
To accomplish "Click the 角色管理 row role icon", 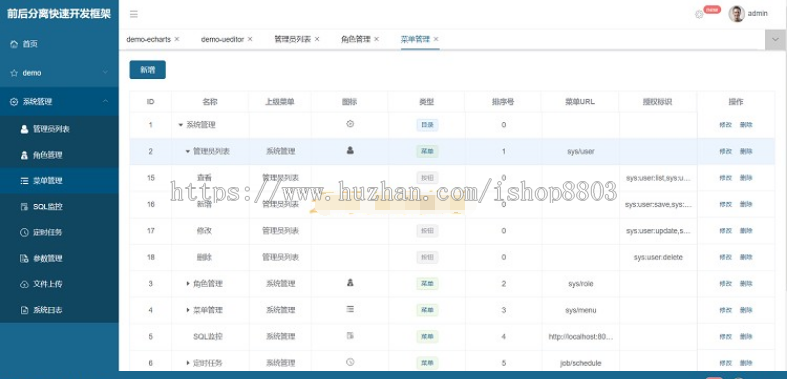I will pos(350,283).
